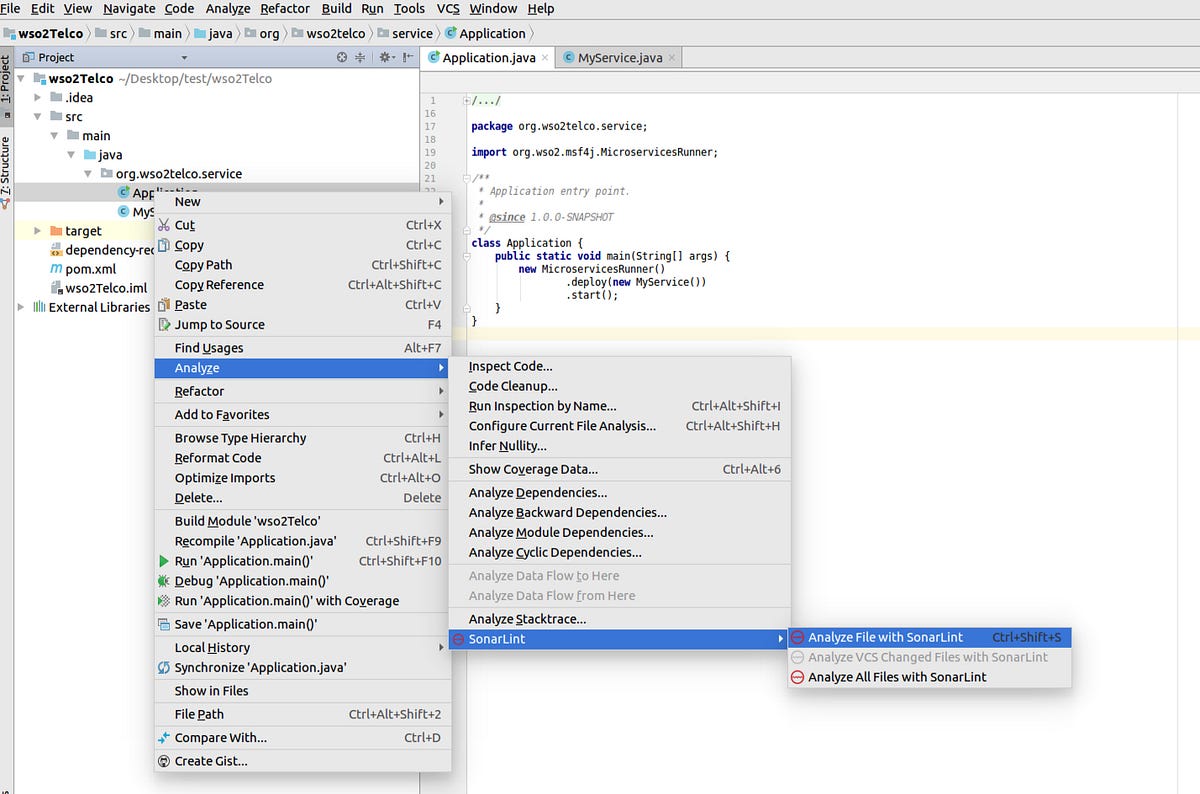The width and height of the screenshot is (1200, 794).
Task: Collapse all nodes using Project toolbar icon
Action: (x=361, y=57)
